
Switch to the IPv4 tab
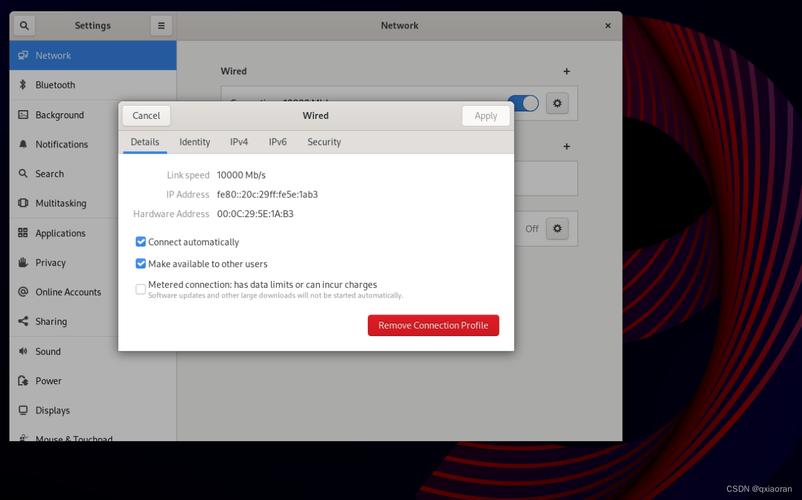[239, 142]
